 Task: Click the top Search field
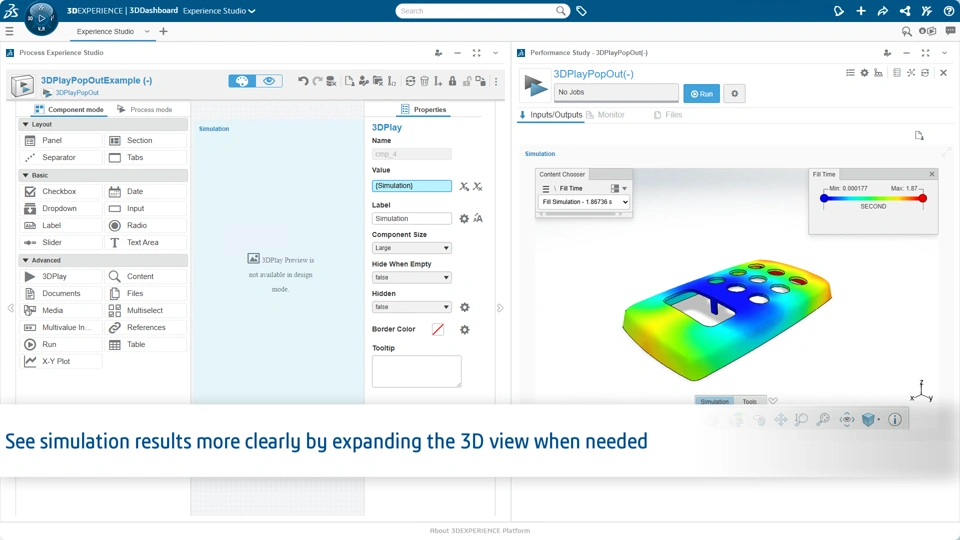(x=476, y=11)
